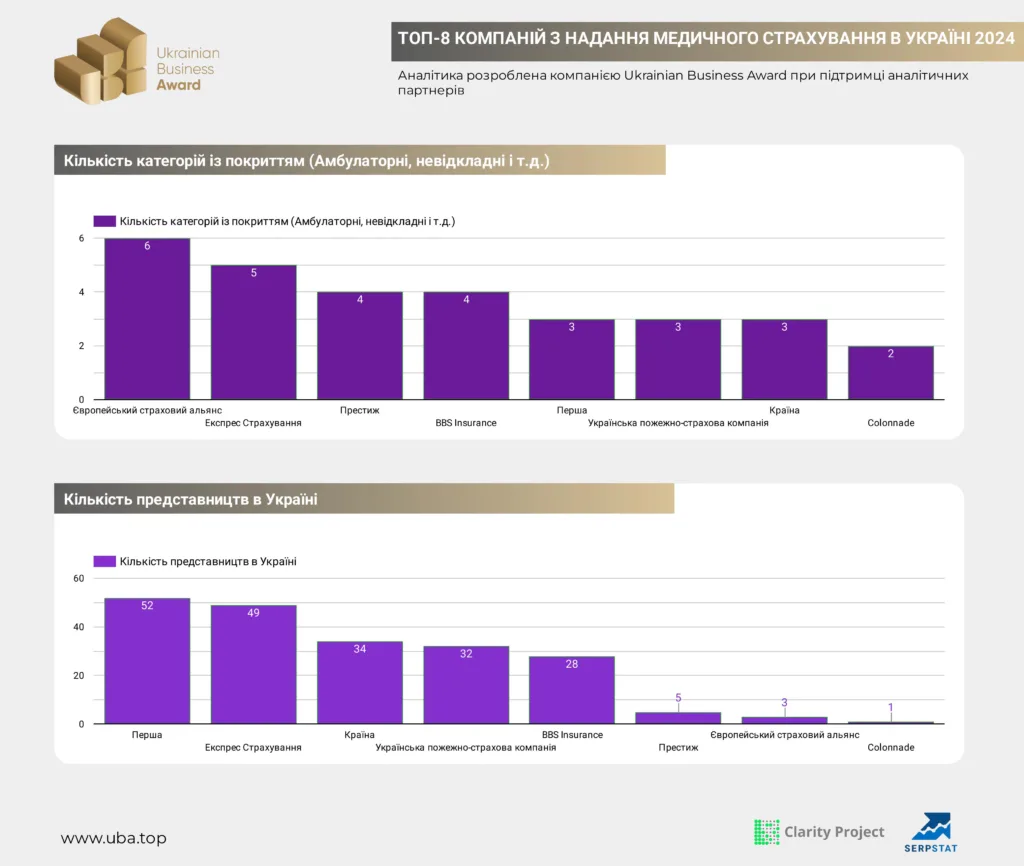
Task: Click the 'Експрес Страхування' label under bottom chart
Action: pos(253,747)
